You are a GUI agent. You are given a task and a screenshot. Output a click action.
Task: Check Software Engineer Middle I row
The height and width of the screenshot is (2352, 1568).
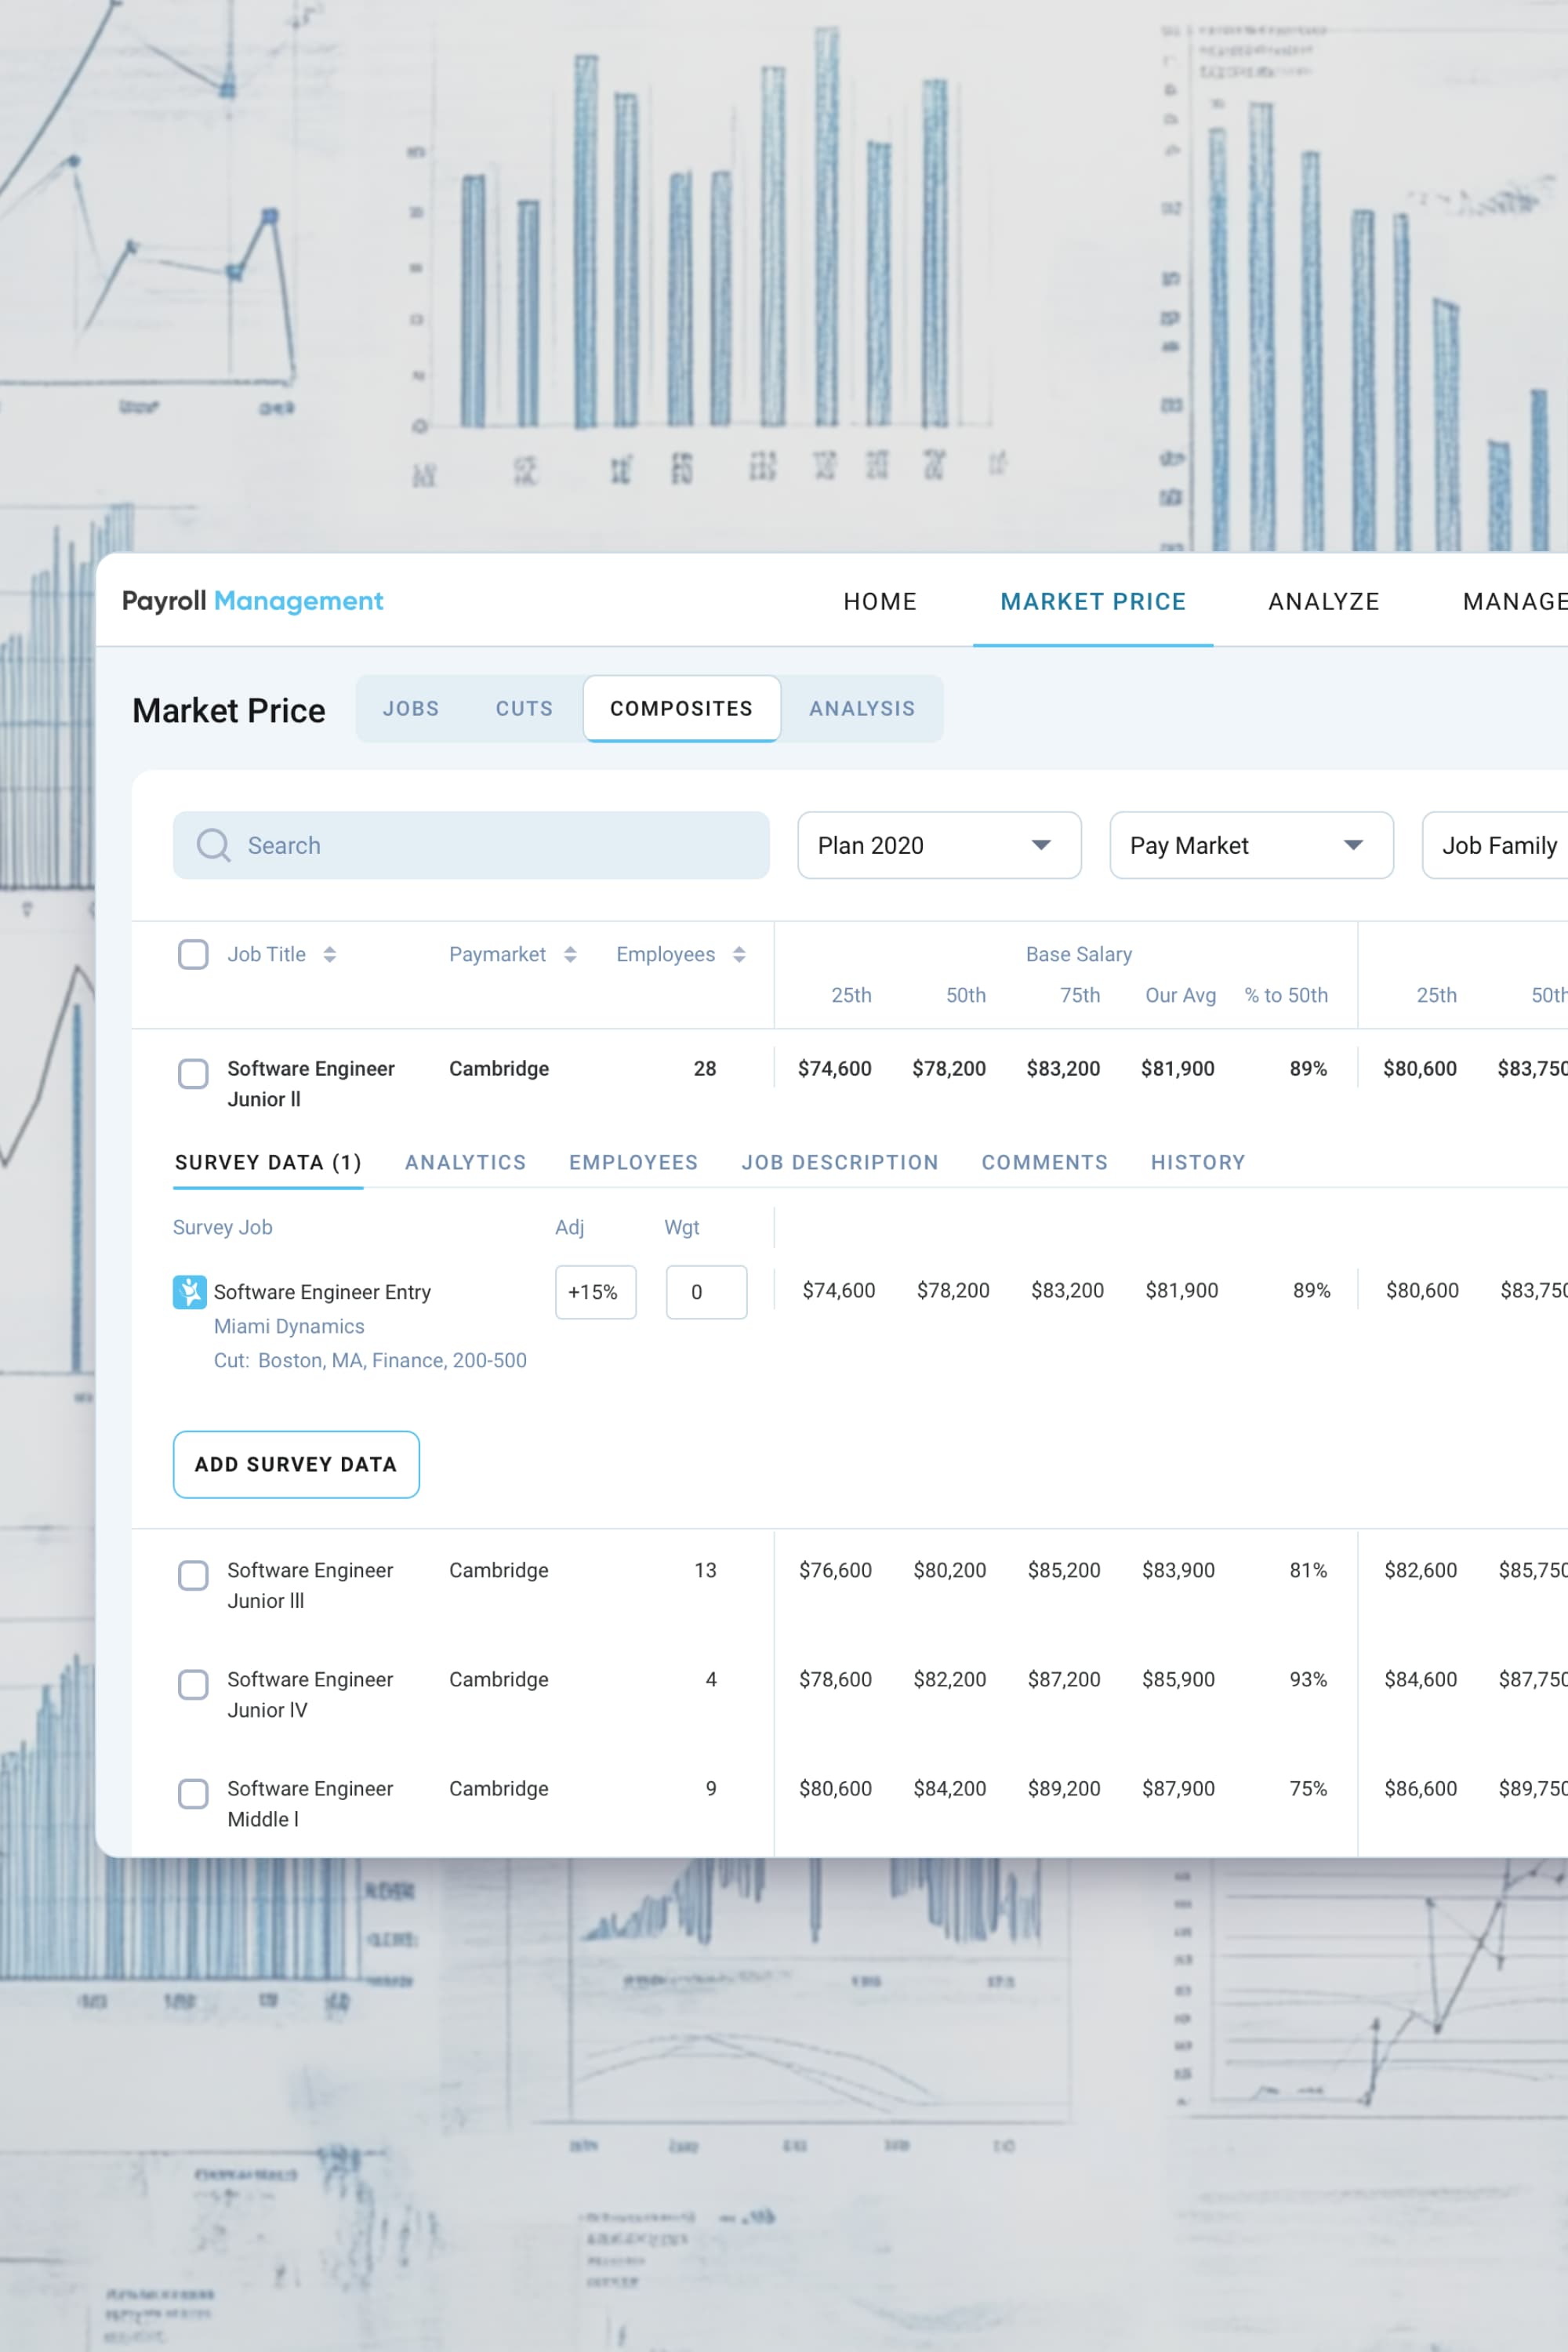[x=193, y=1794]
